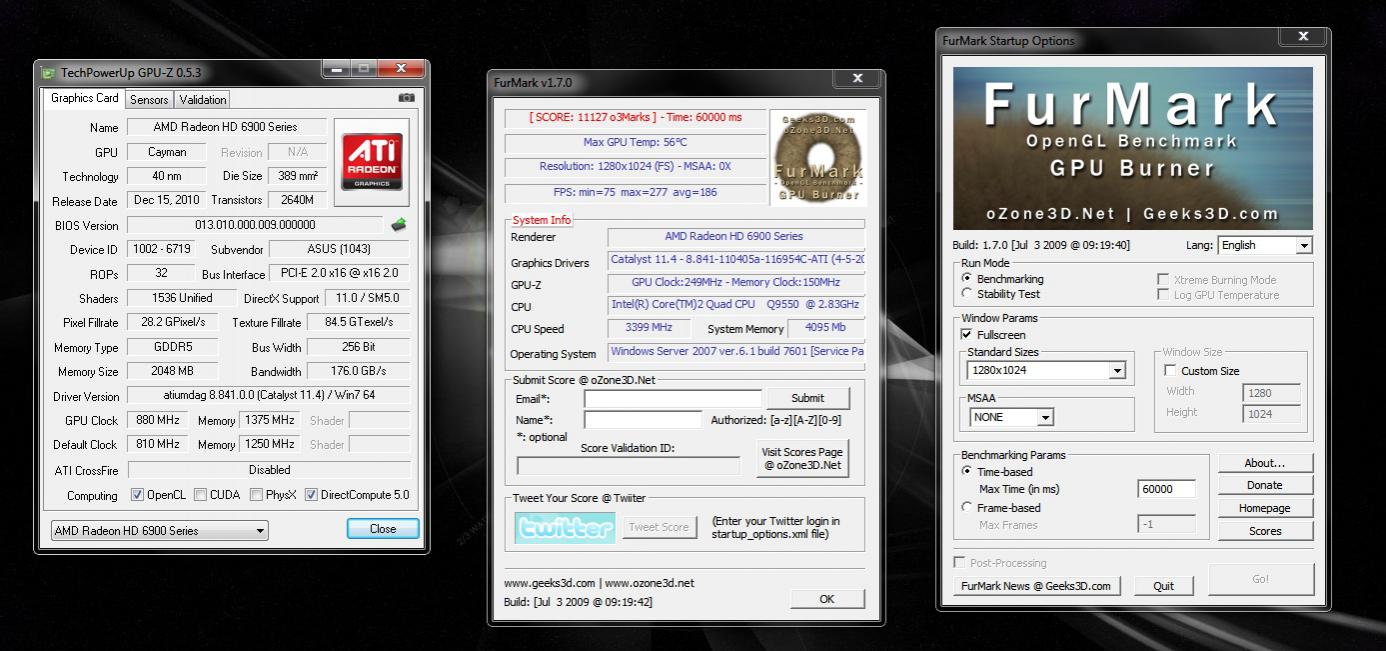Click the 1536 Unified Shaders value
1386x651 pixels.
click(181, 298)
